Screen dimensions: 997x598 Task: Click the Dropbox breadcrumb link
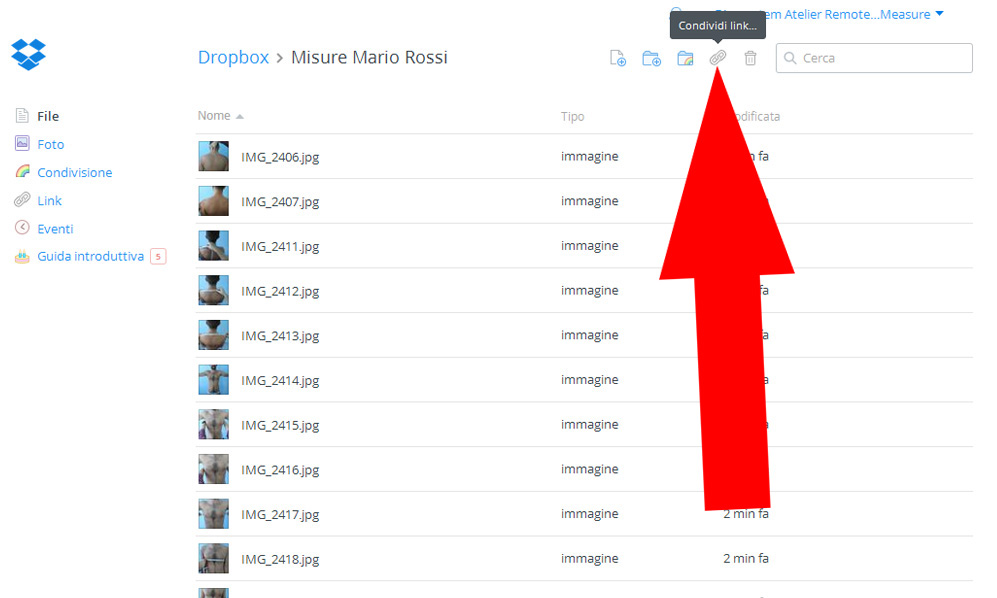[x=233, y=57]
